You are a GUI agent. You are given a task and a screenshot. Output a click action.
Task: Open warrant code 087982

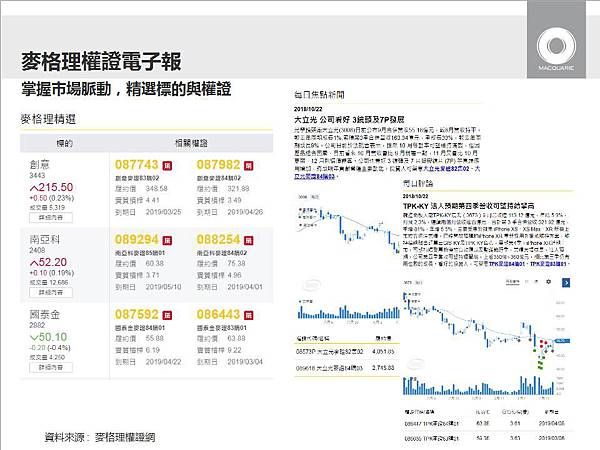(218, 165)
